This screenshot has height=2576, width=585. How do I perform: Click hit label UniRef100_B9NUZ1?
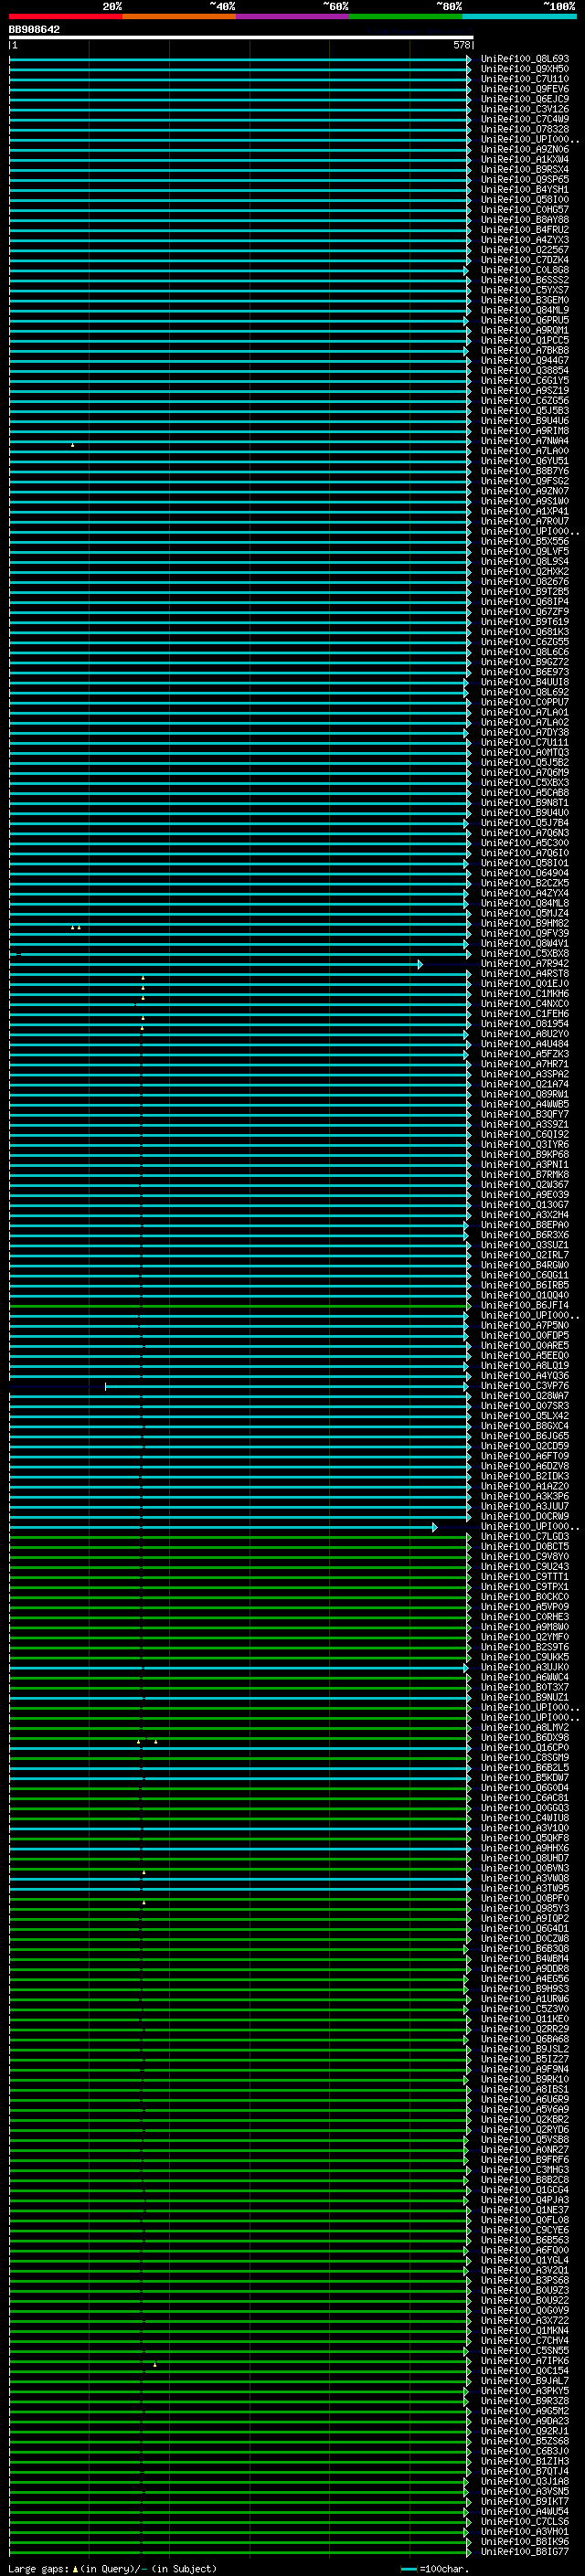(x=525, y=1697)
